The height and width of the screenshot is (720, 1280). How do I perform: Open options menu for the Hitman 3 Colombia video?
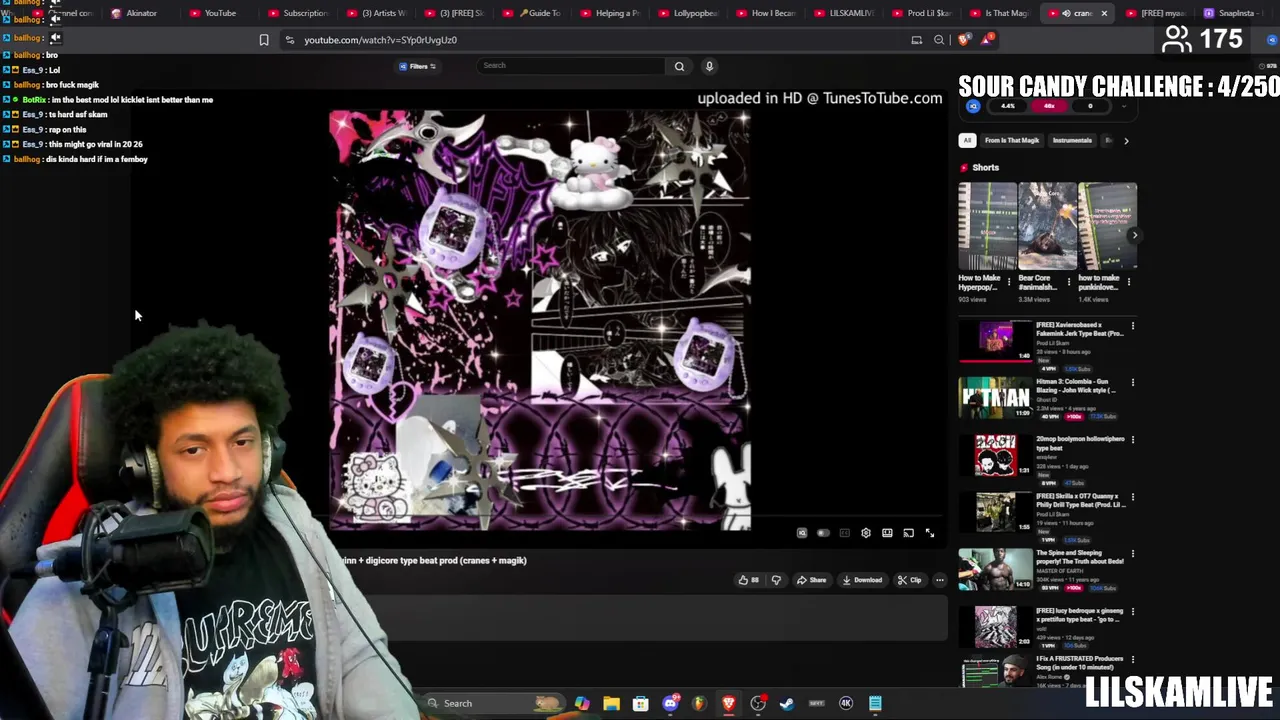pyautogui.click(x=1133, y=383)
